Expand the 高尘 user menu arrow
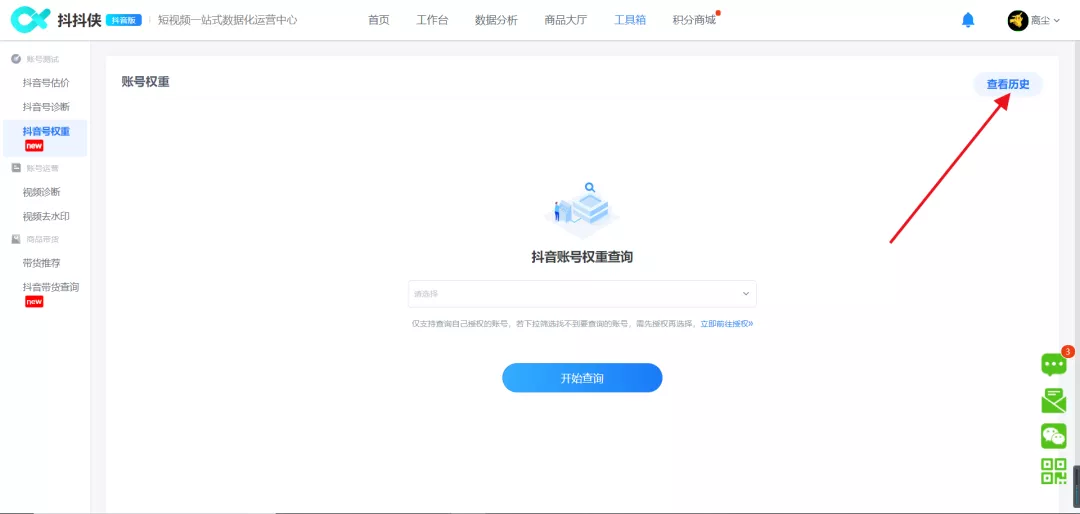Screen dimensions: 1080x514 click(x=1057, y=21)
